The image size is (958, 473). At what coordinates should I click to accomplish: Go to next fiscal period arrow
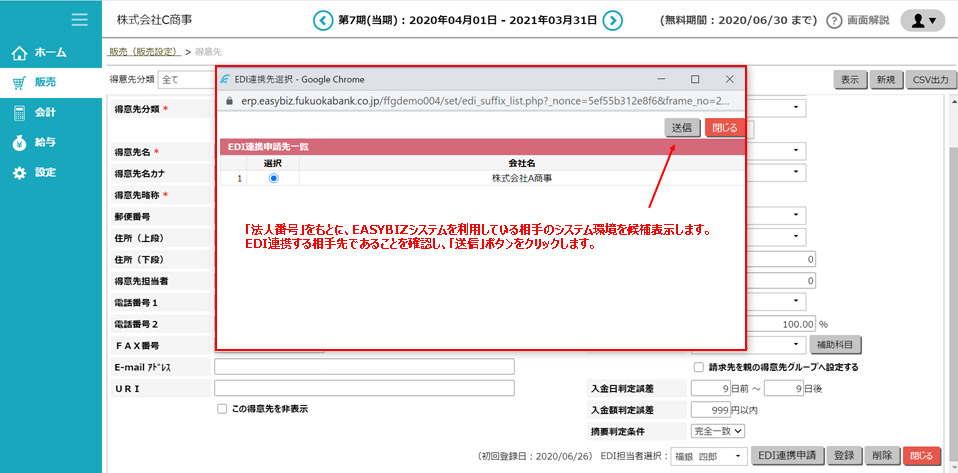[613, 20]
